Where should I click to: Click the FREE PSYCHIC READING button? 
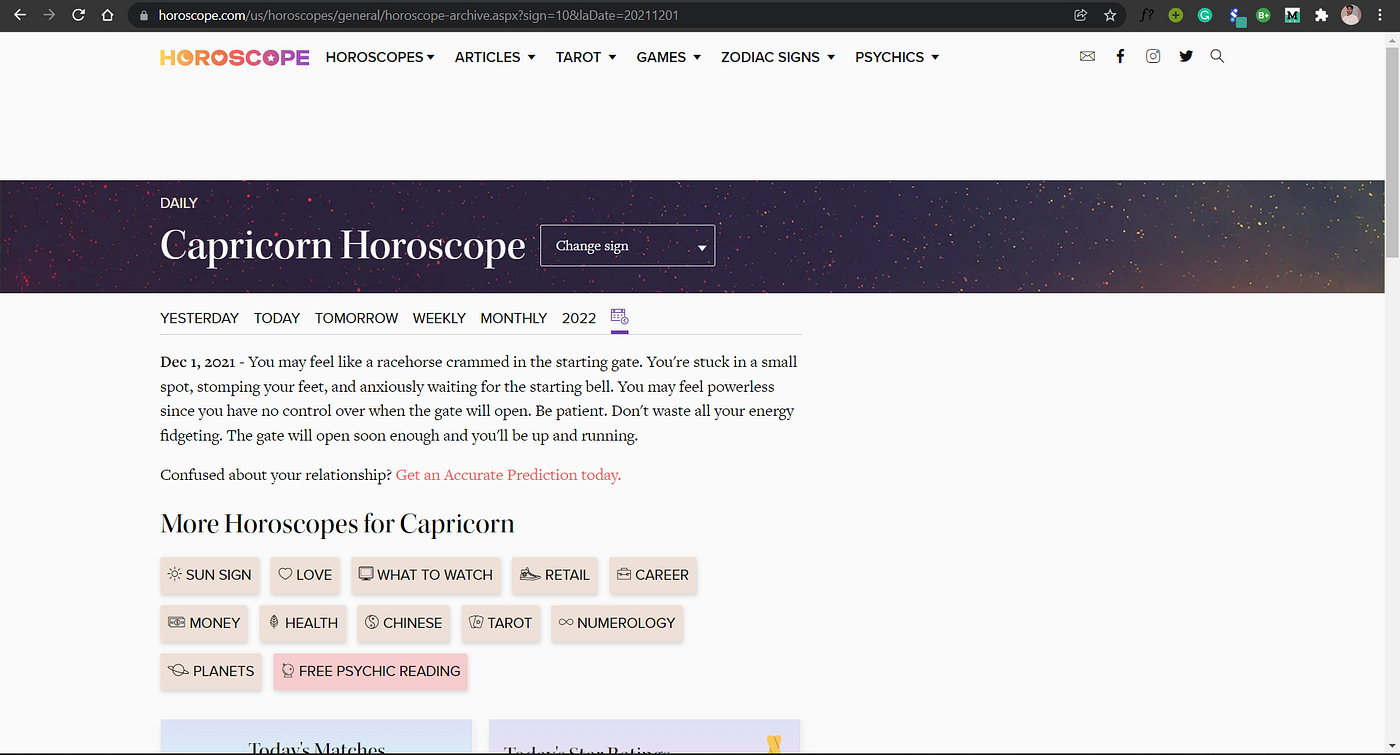[370, 671]
